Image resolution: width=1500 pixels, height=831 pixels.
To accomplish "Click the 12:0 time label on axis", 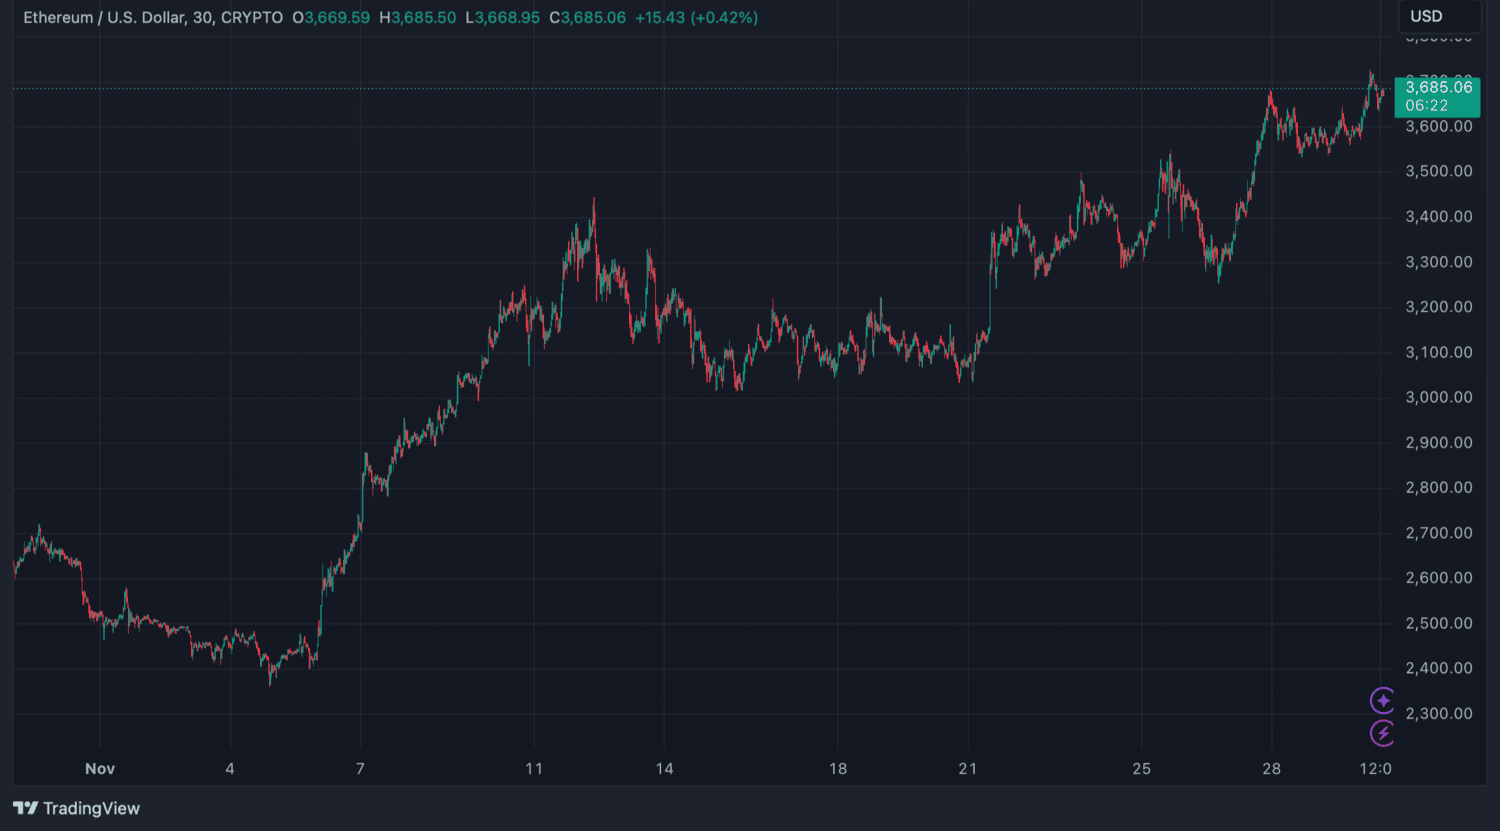I will tap(1376, 769).
